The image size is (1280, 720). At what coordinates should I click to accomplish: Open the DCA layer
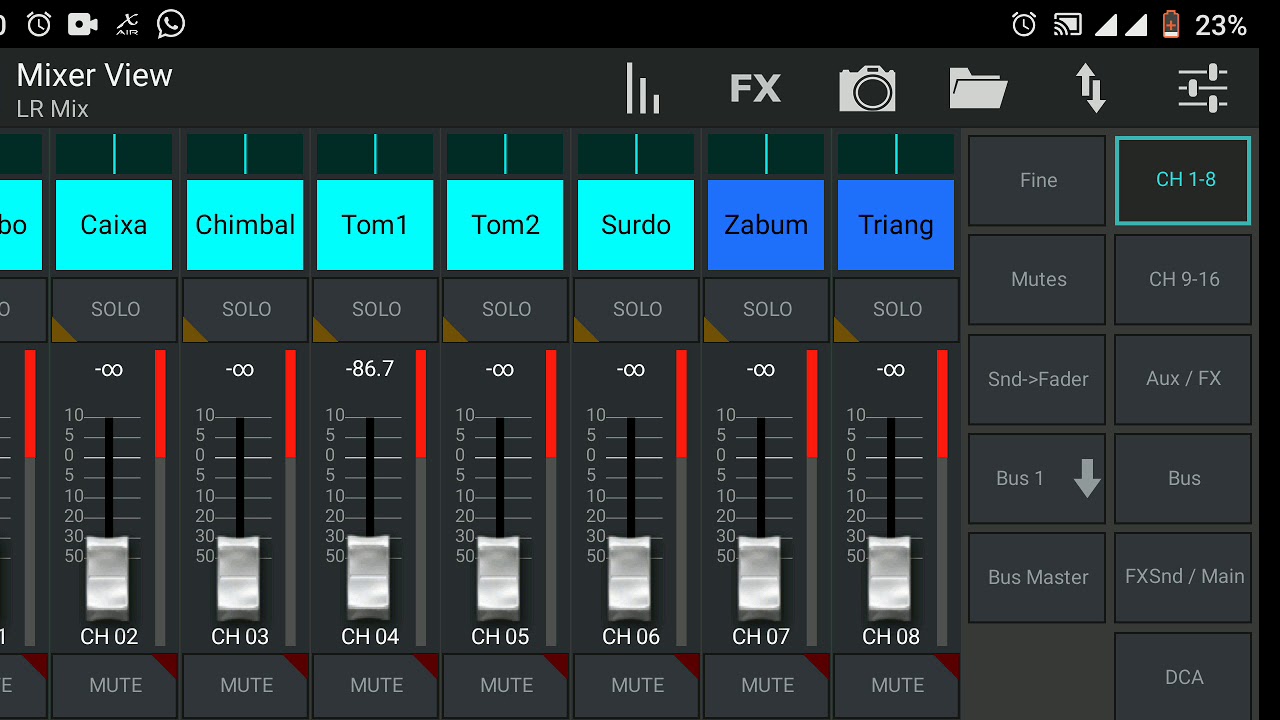1184,676
